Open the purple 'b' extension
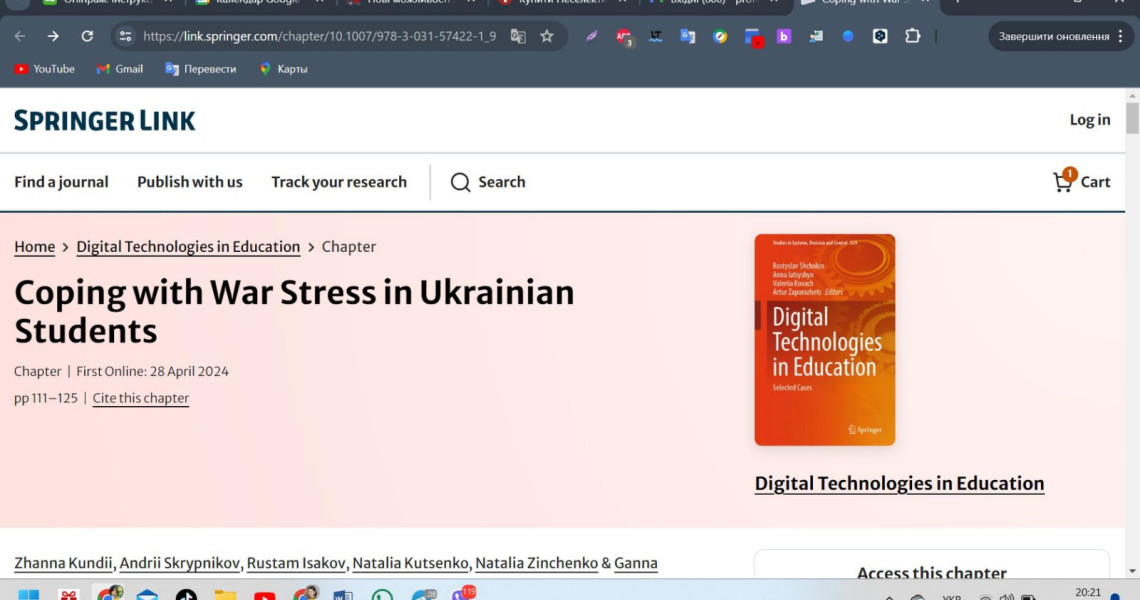Image resolution: width=1140 pixels, height=600 pixels. [784, 36]
